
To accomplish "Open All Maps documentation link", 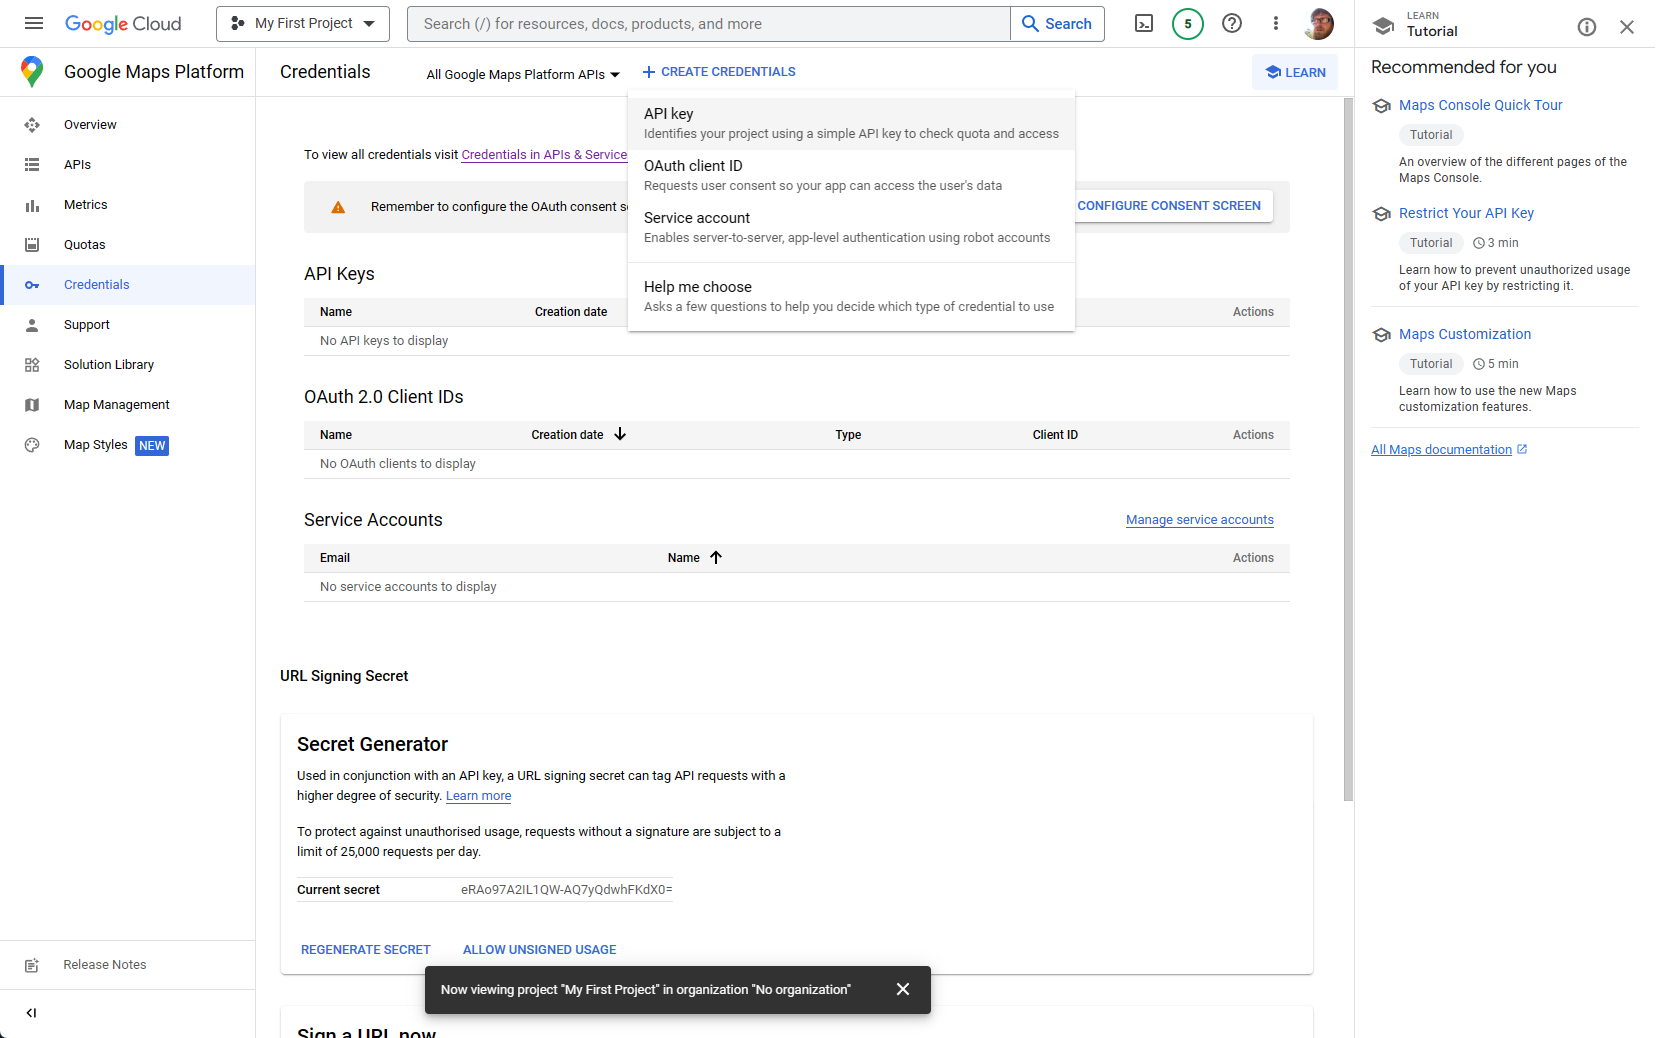I will (x=1449, y=450).
